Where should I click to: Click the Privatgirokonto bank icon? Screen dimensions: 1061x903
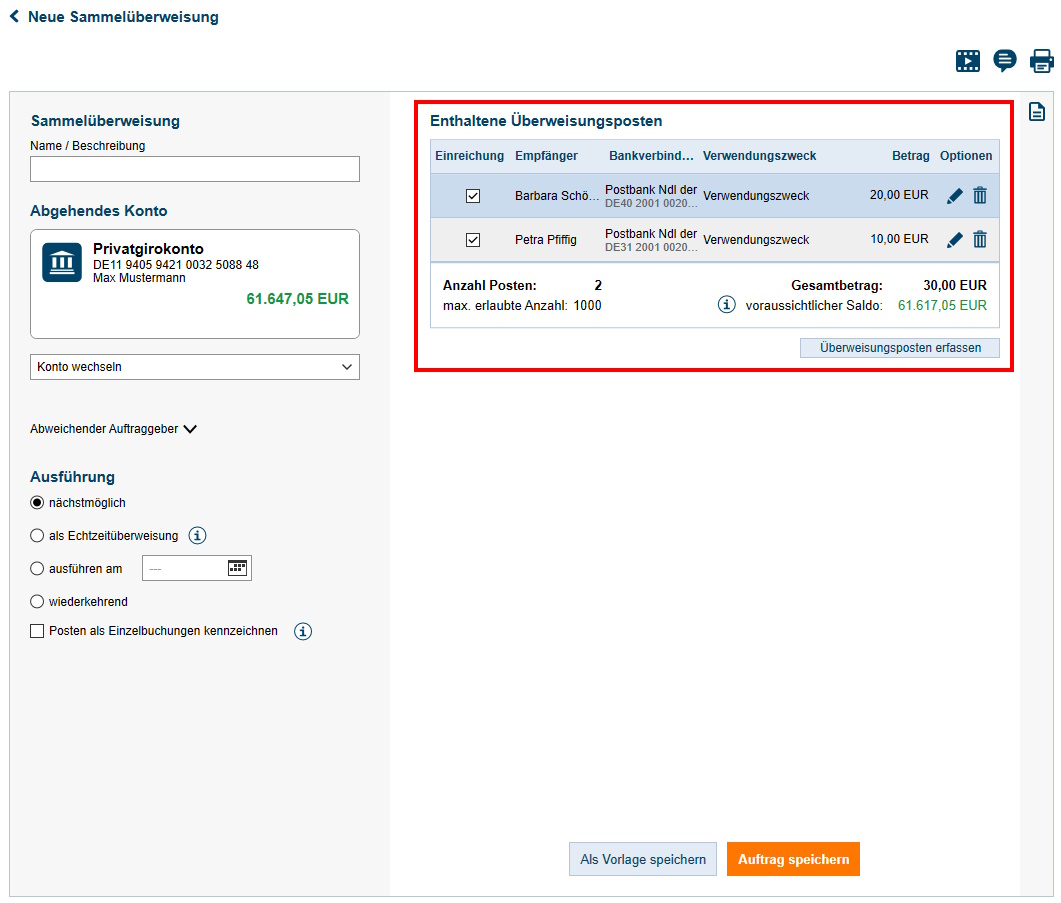62,262
